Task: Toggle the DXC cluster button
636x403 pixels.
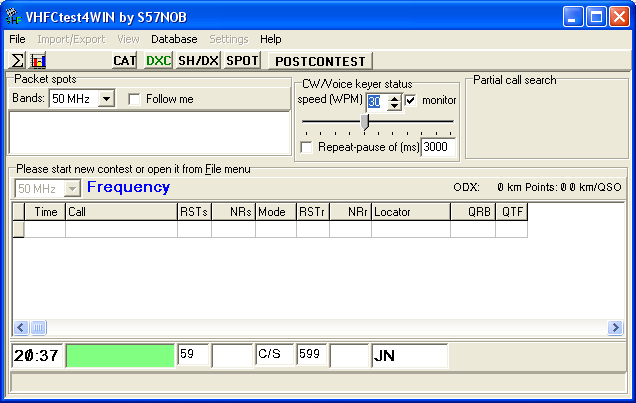Action: tap(158, 61)
